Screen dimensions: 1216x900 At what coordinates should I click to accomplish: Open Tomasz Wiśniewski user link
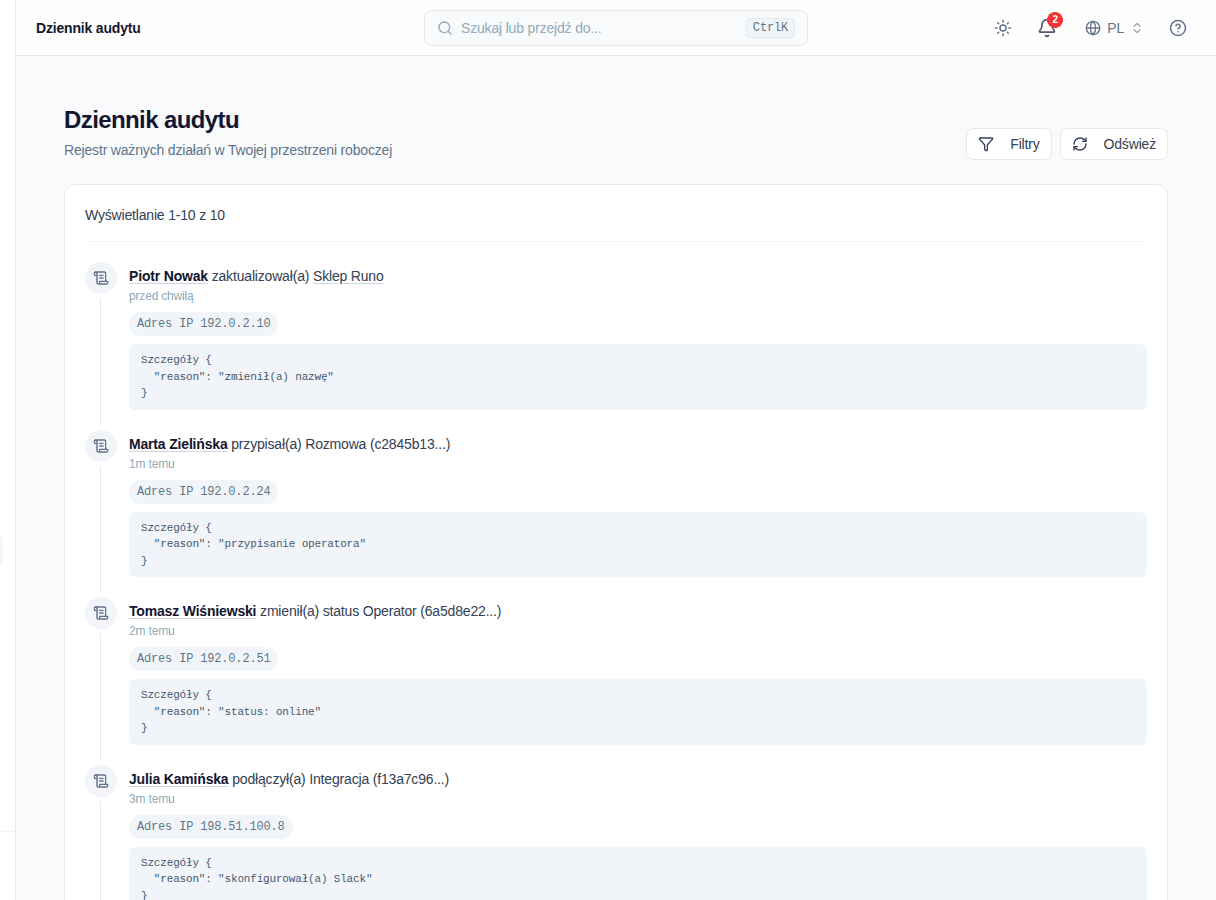point(192,611)
